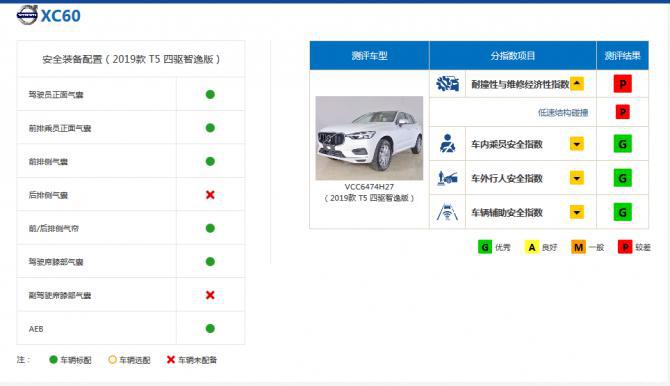Click the 车内乘员安全指数 label

(507, 144)
